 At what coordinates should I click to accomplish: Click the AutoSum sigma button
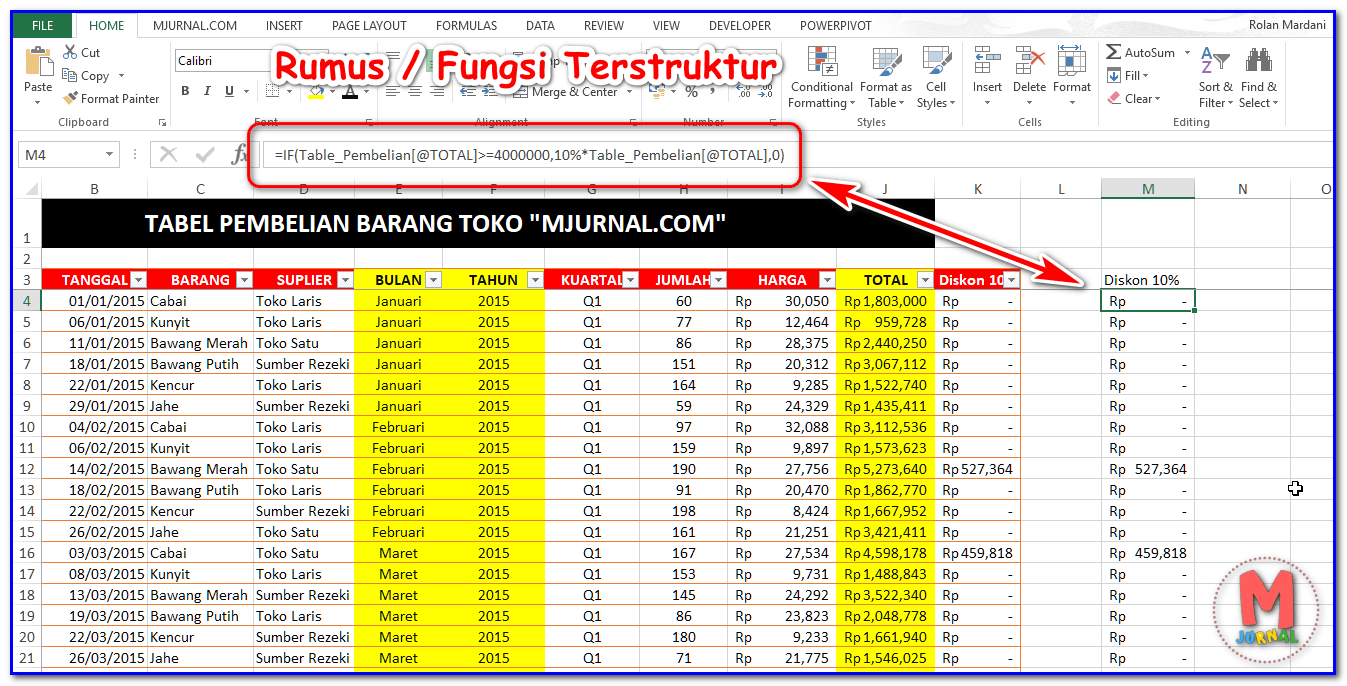1141,52
